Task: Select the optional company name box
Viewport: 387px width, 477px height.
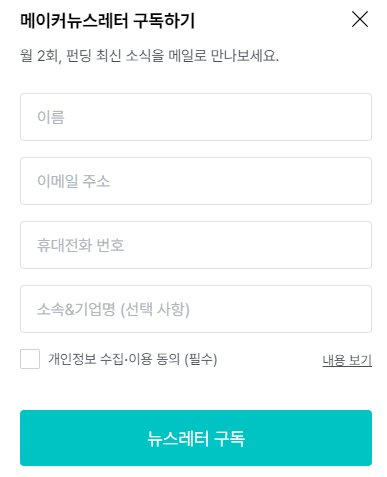Action: tap(196, 309)
